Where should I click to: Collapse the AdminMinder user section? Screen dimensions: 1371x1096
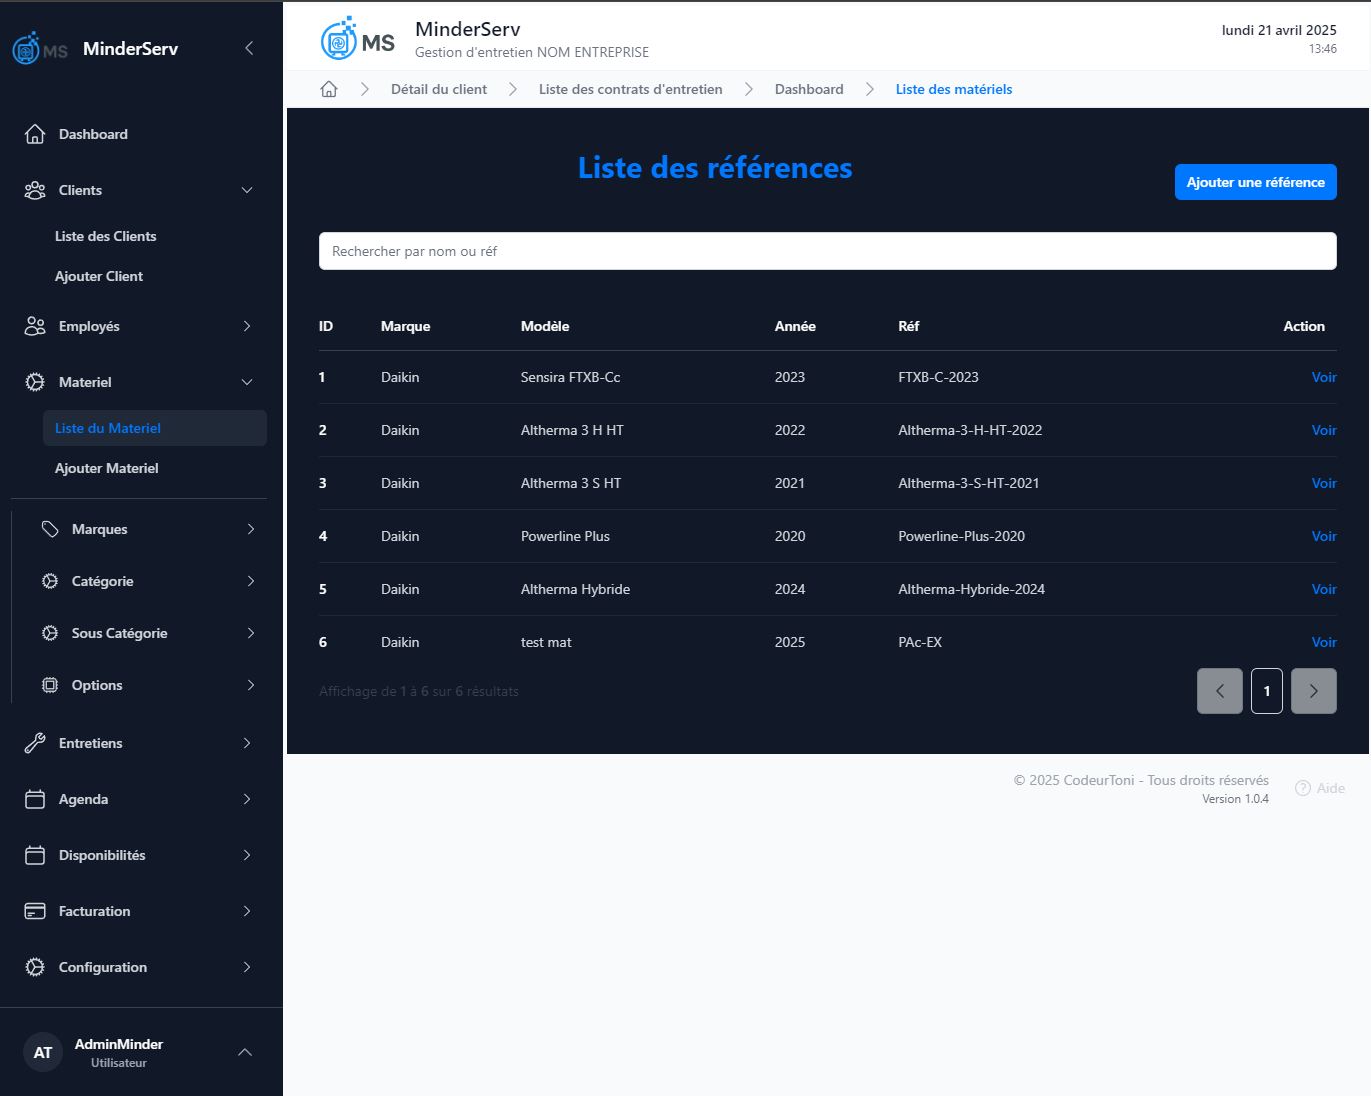[245, 1052]
